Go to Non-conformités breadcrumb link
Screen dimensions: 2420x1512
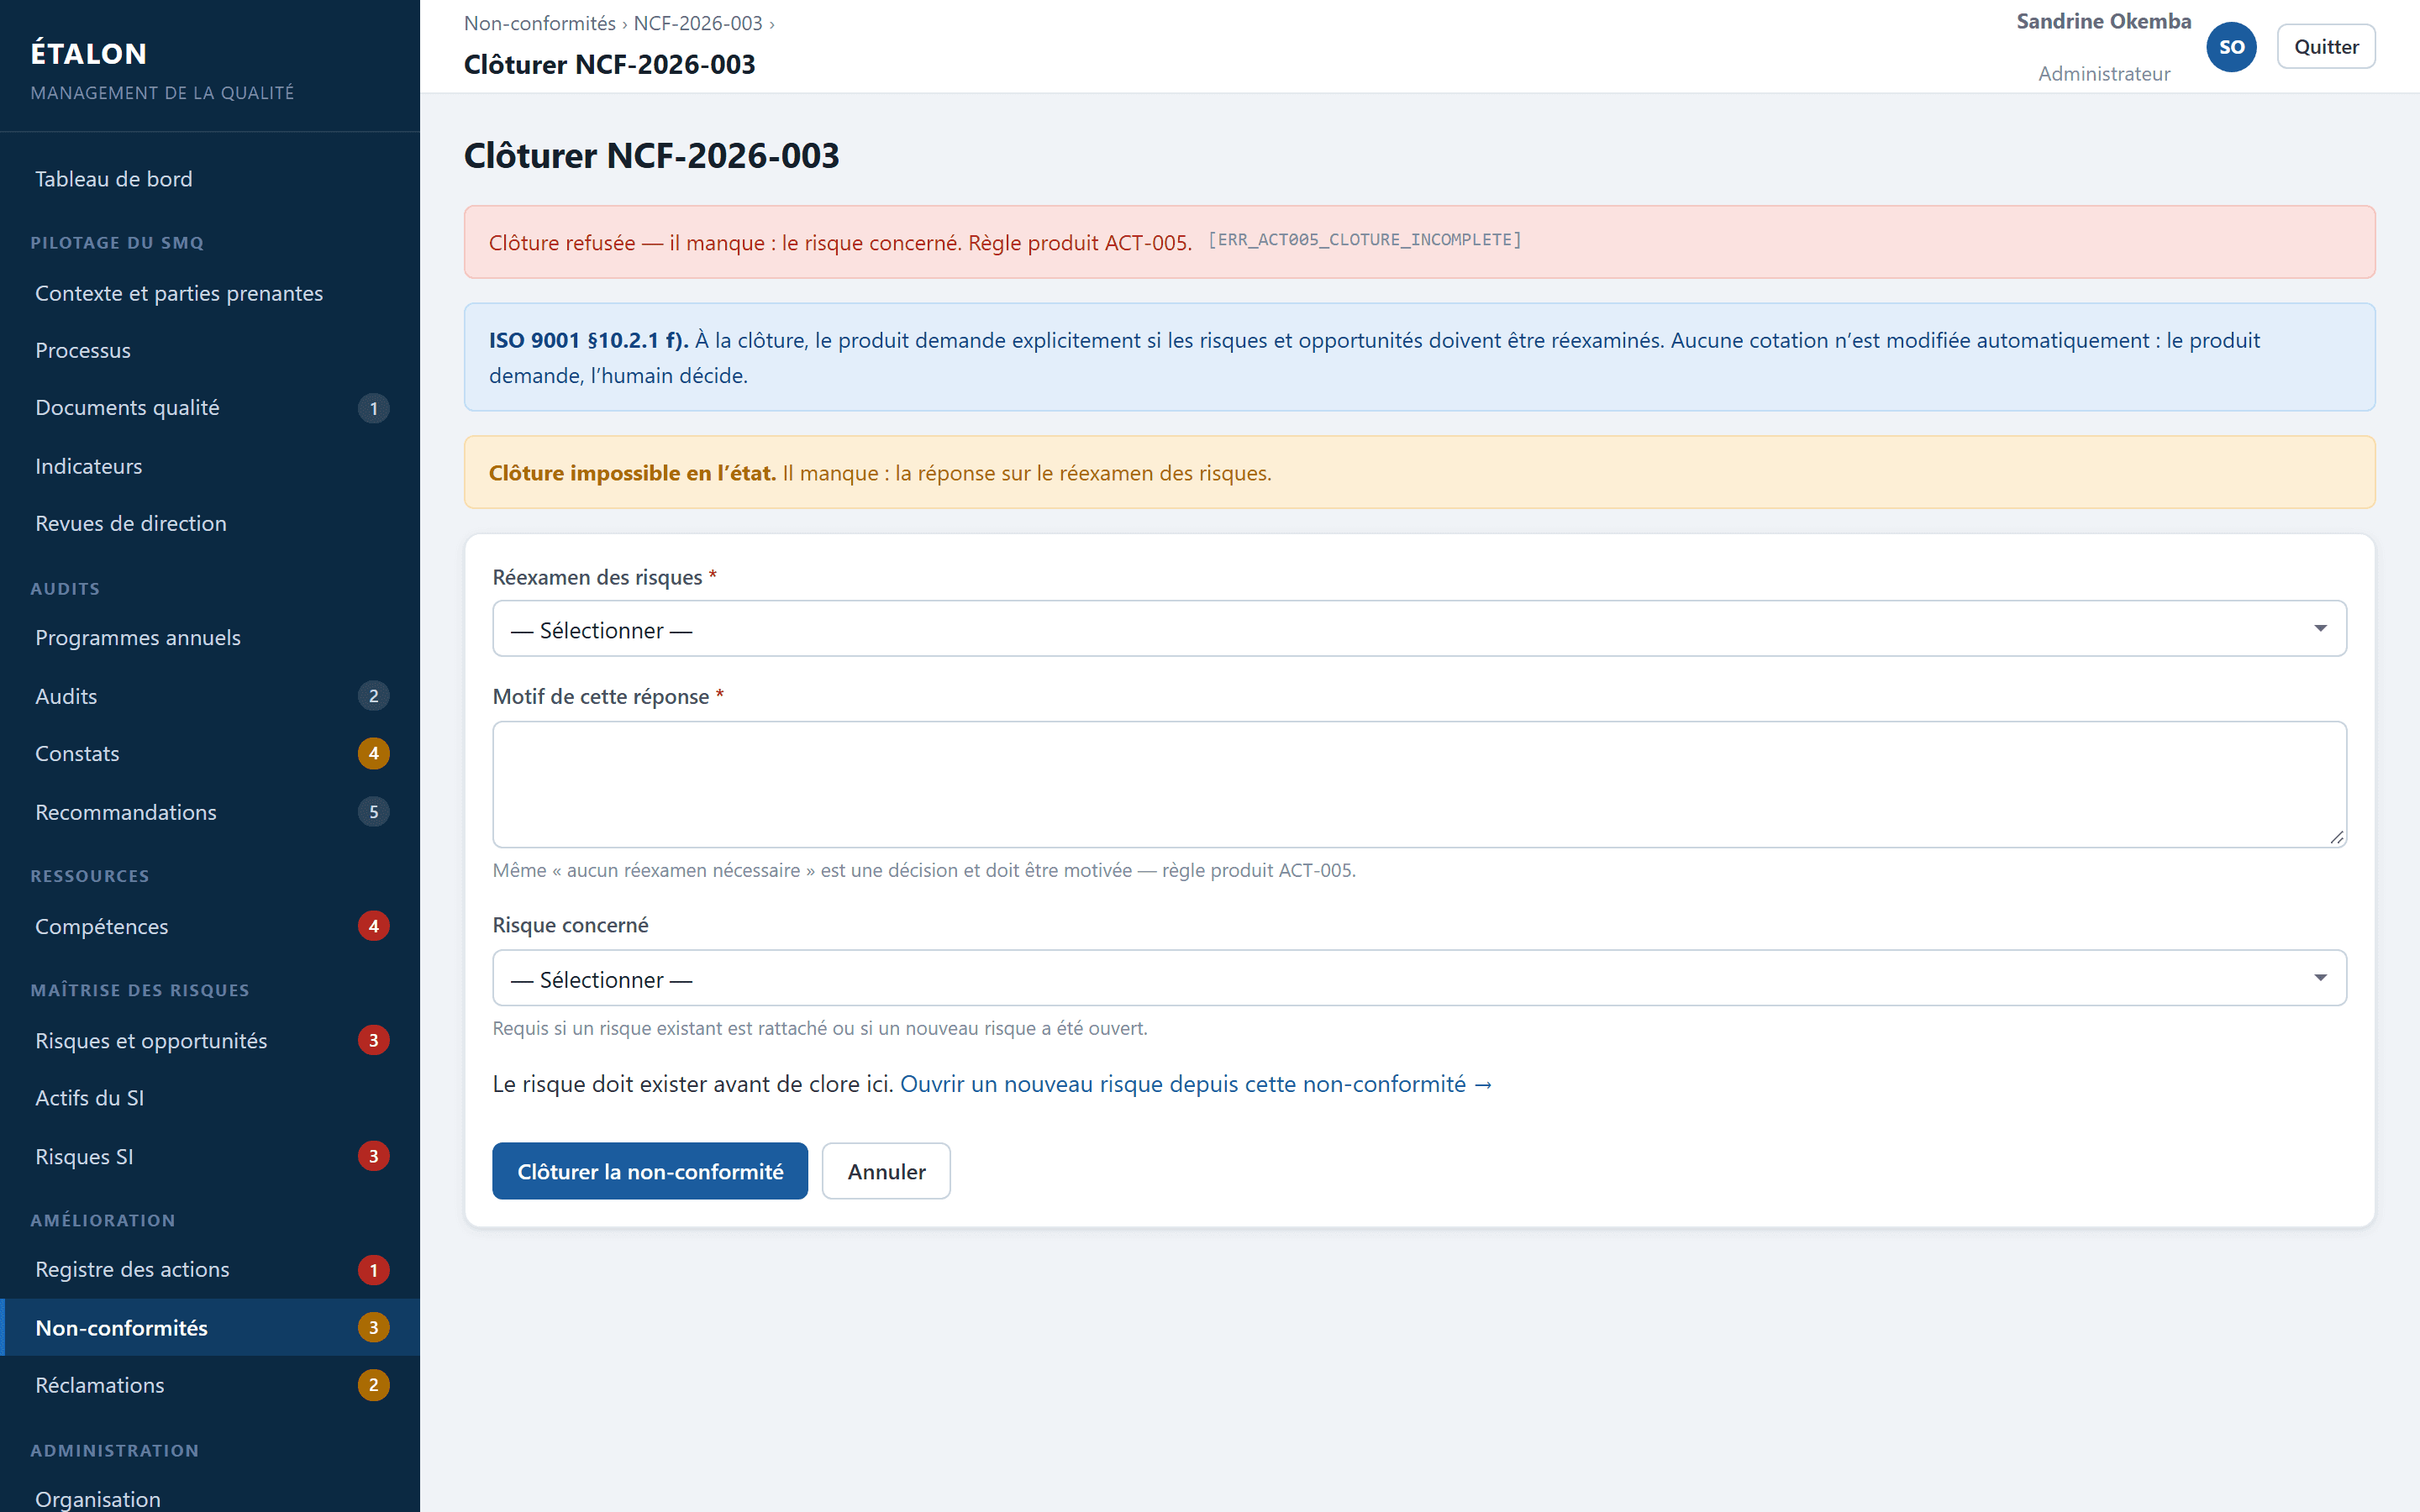click(x=540, y=23)
